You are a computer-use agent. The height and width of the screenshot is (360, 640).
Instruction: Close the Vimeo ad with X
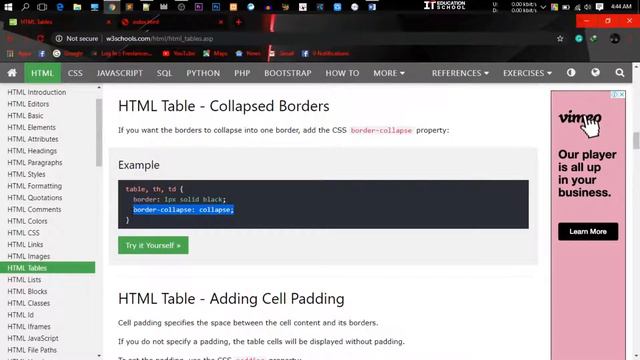click(622, 94)
